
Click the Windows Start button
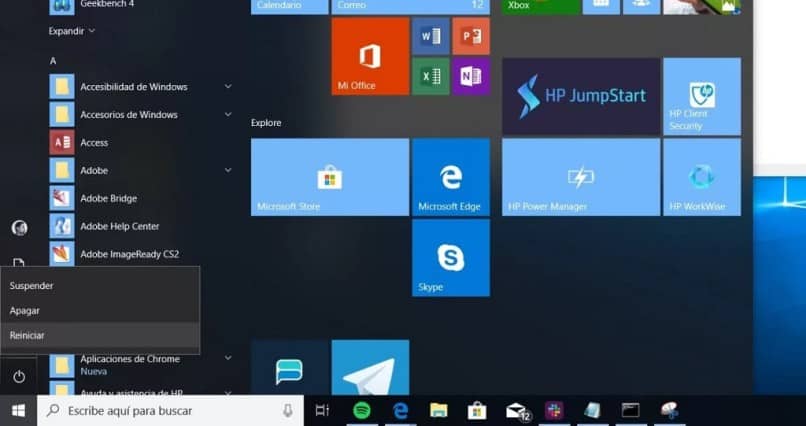(x=19, y=411)
